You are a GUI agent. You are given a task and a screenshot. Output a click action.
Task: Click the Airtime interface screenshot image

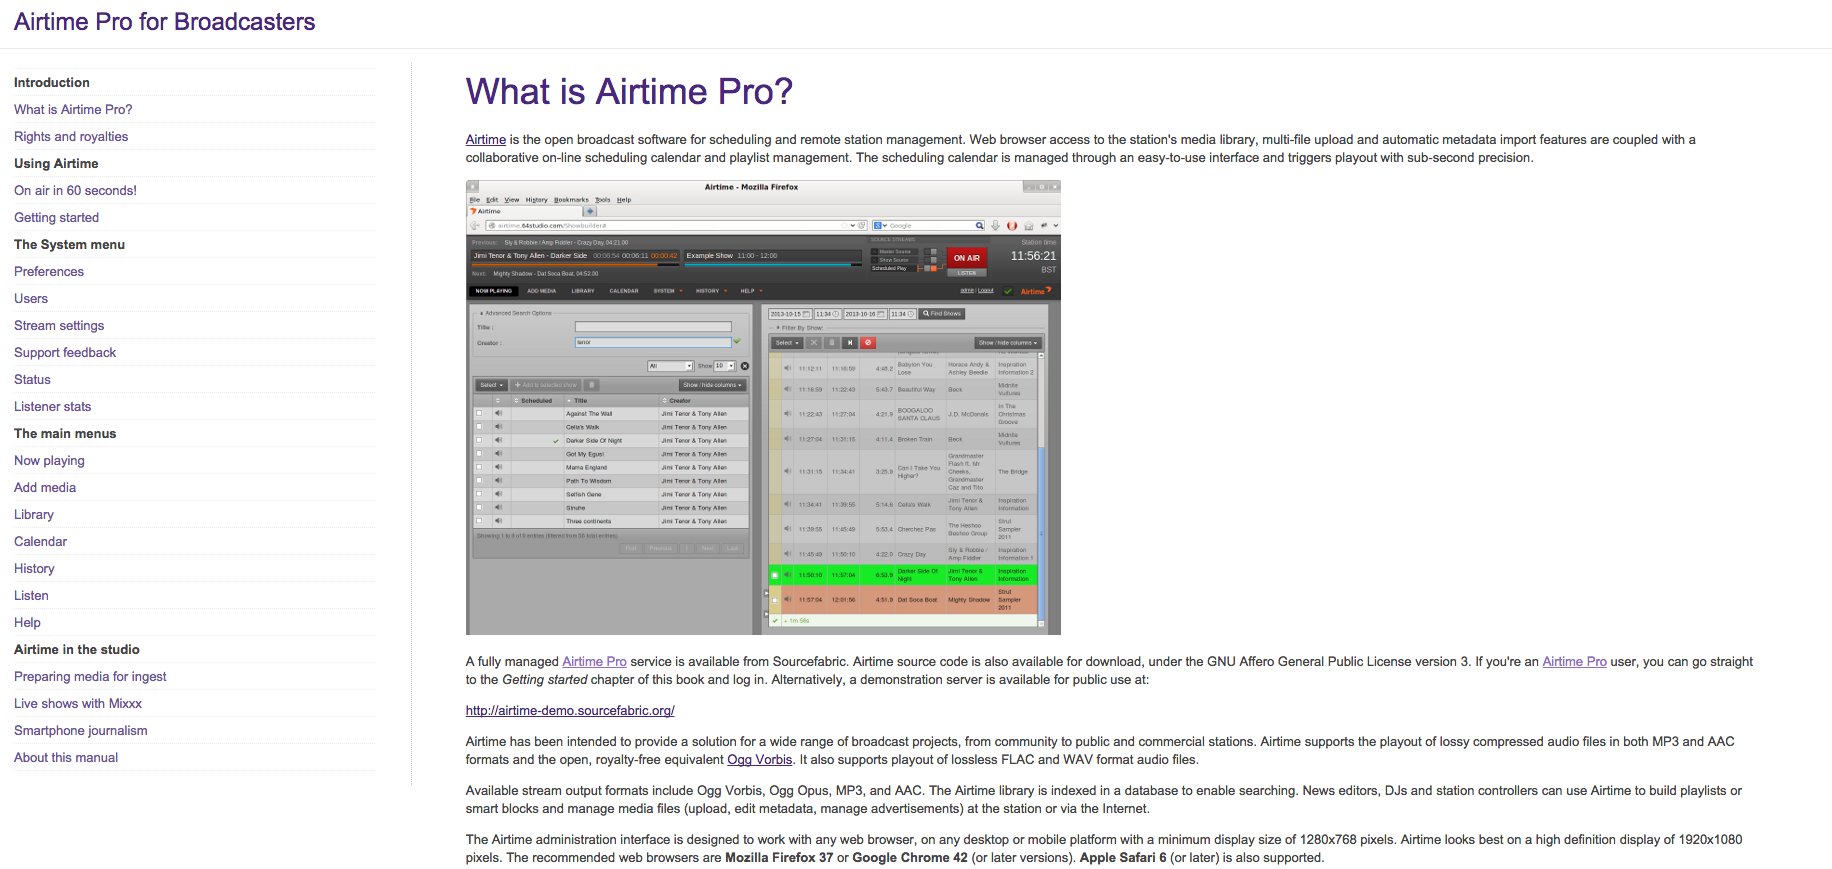pos(763,407)
